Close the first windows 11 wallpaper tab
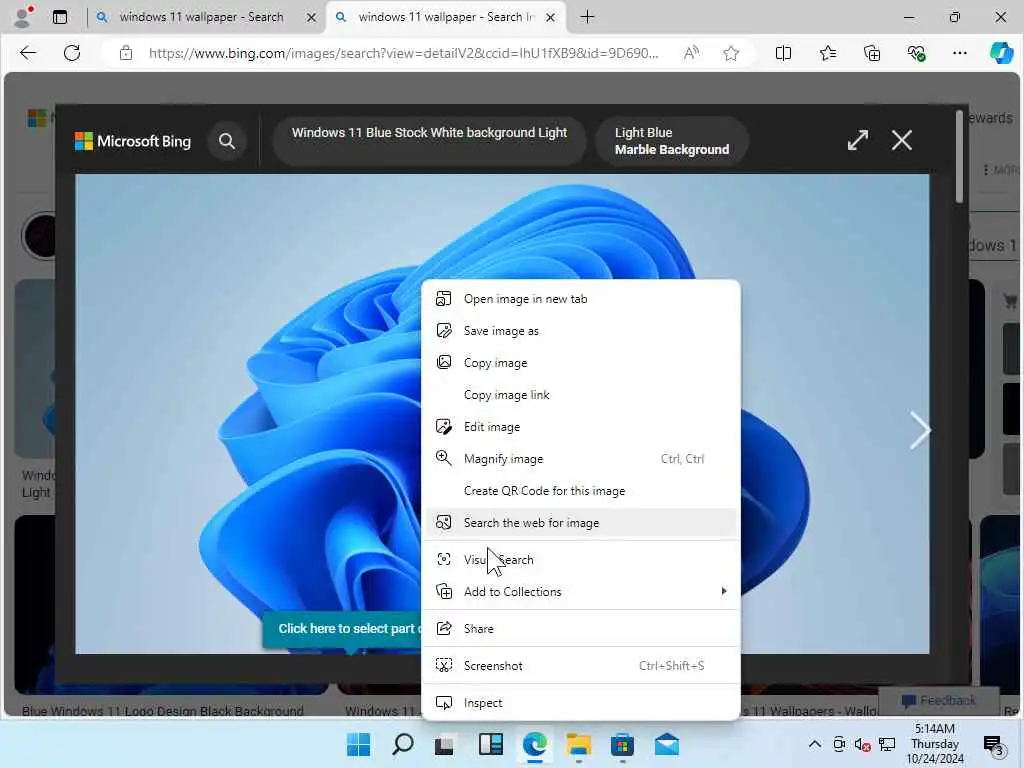This screenshot has height=768, width=1024. coord(312,18)
